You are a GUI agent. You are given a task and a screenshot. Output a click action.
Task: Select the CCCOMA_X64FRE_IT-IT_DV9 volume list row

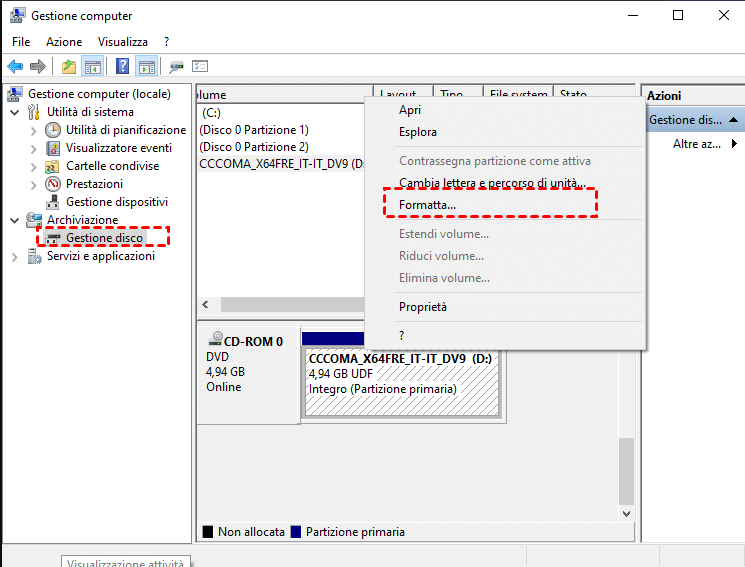[x=281, y=164]
